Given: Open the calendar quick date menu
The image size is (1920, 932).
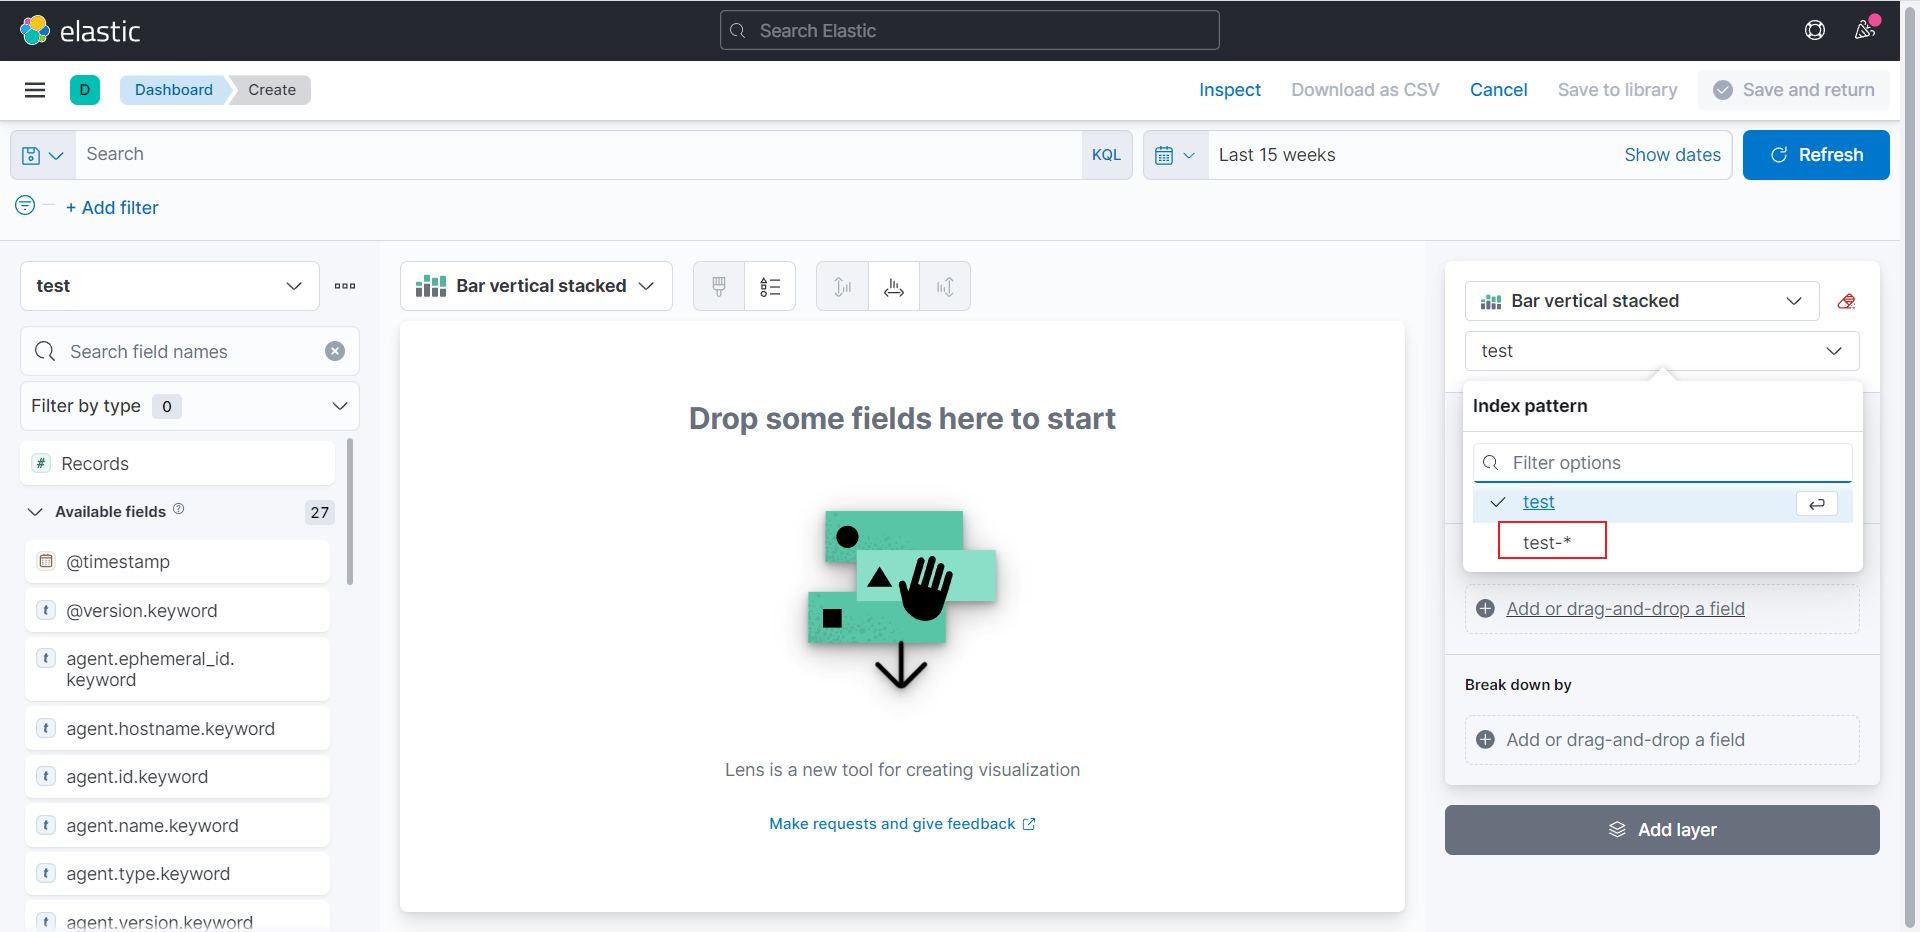Looking at the screenshot, I should click(x=1176, y=155).
